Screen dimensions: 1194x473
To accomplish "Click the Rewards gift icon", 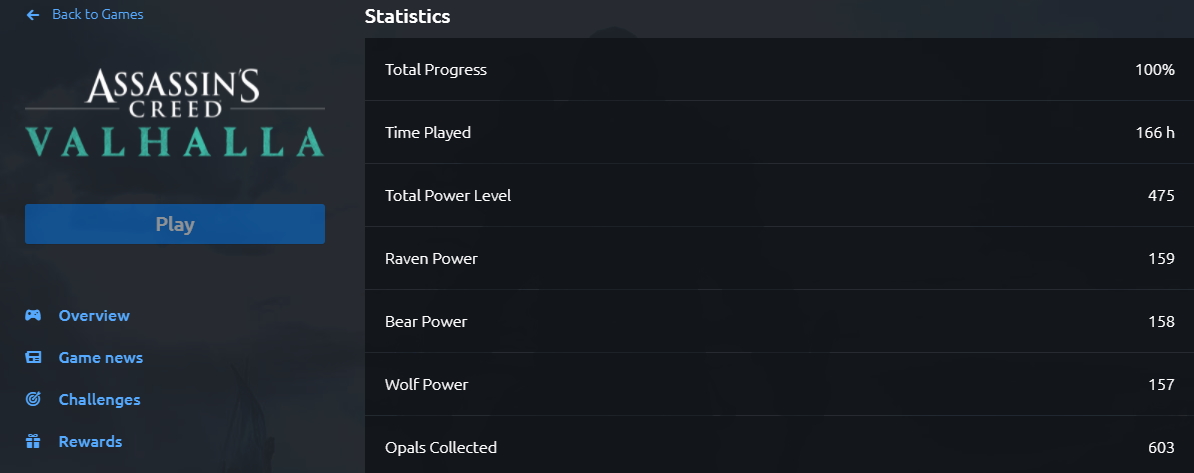I will (33, 441).
